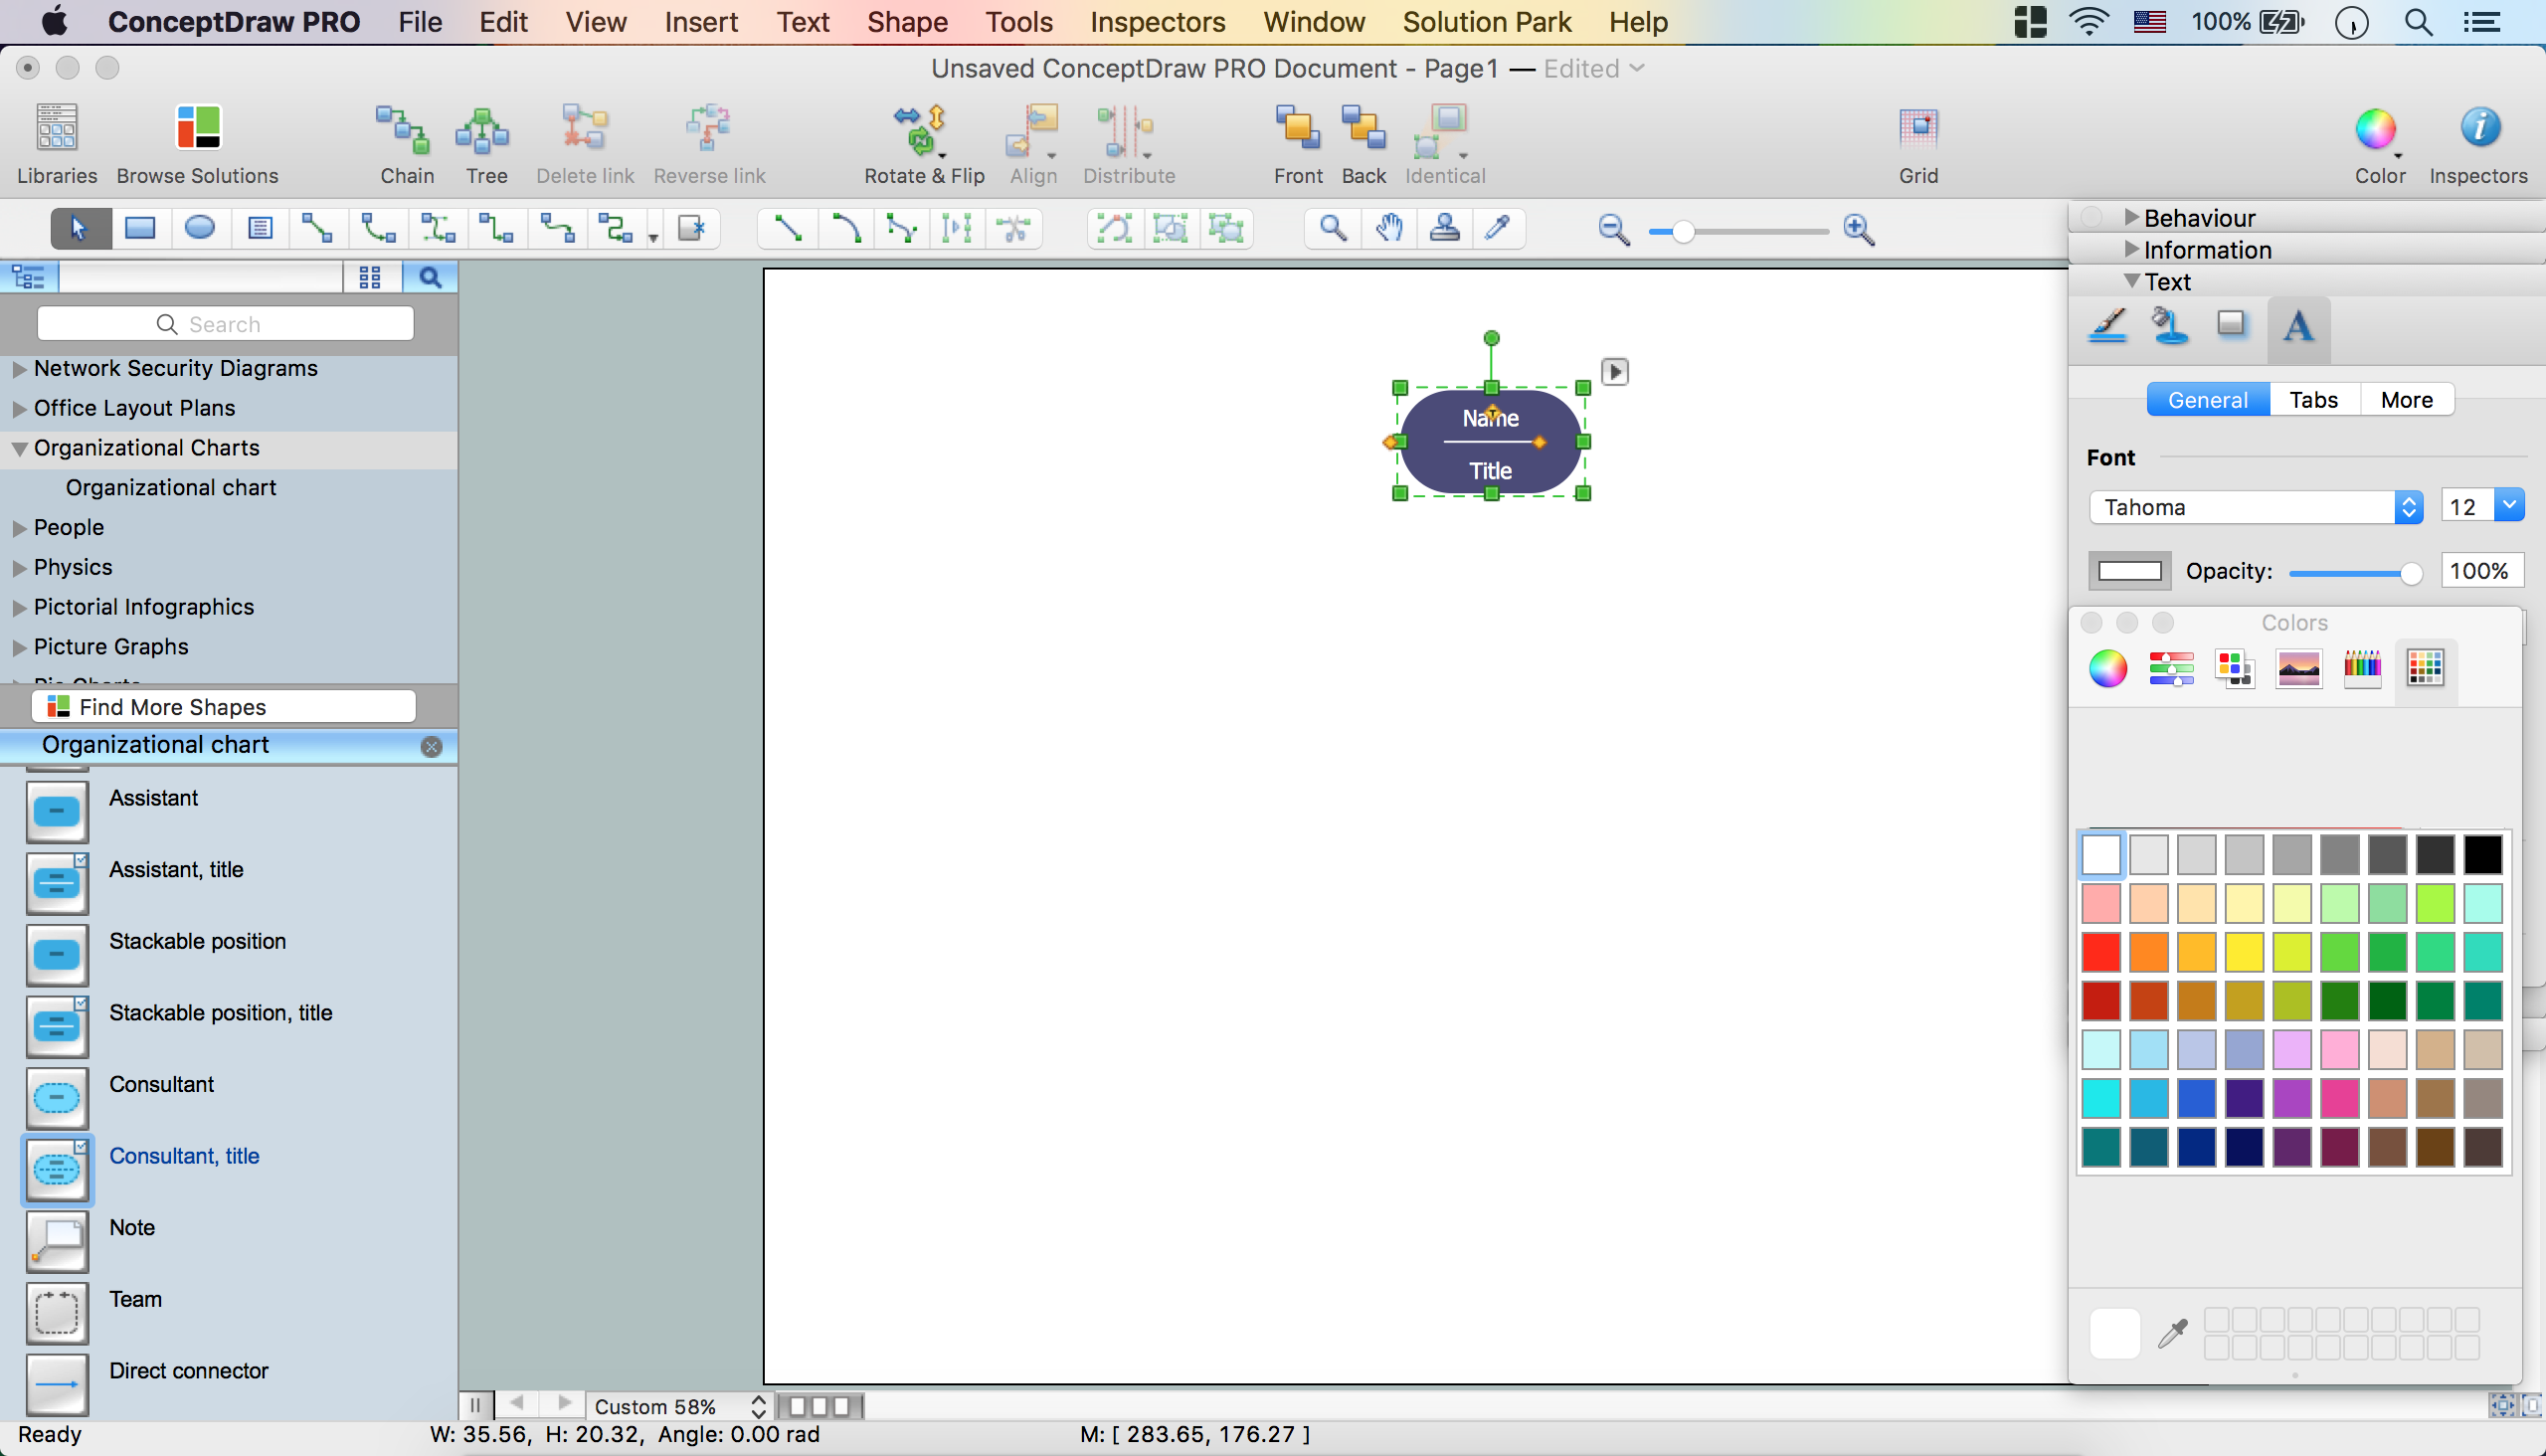The image size is (2546, 1456).
Task: Click the library Search field
Action: point(225,324)
